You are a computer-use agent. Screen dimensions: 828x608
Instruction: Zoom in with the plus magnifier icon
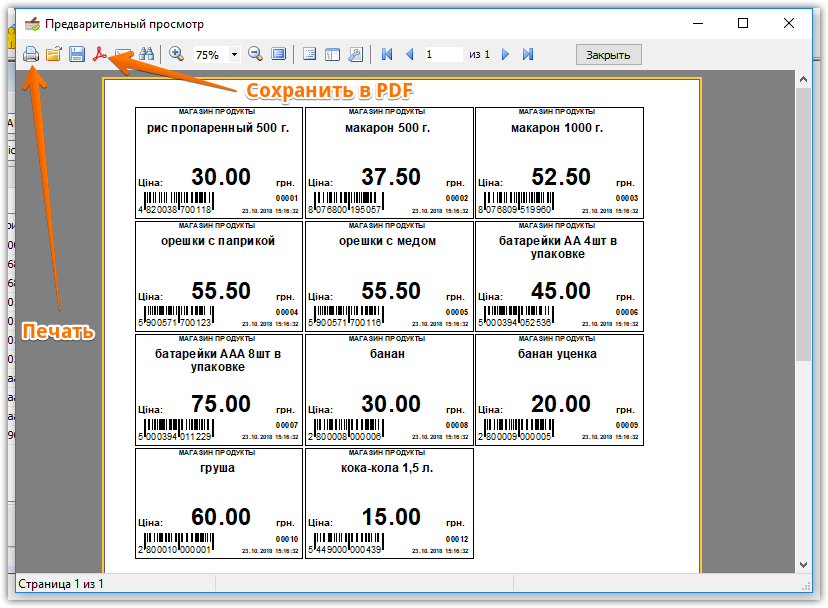tap(176, 54)
